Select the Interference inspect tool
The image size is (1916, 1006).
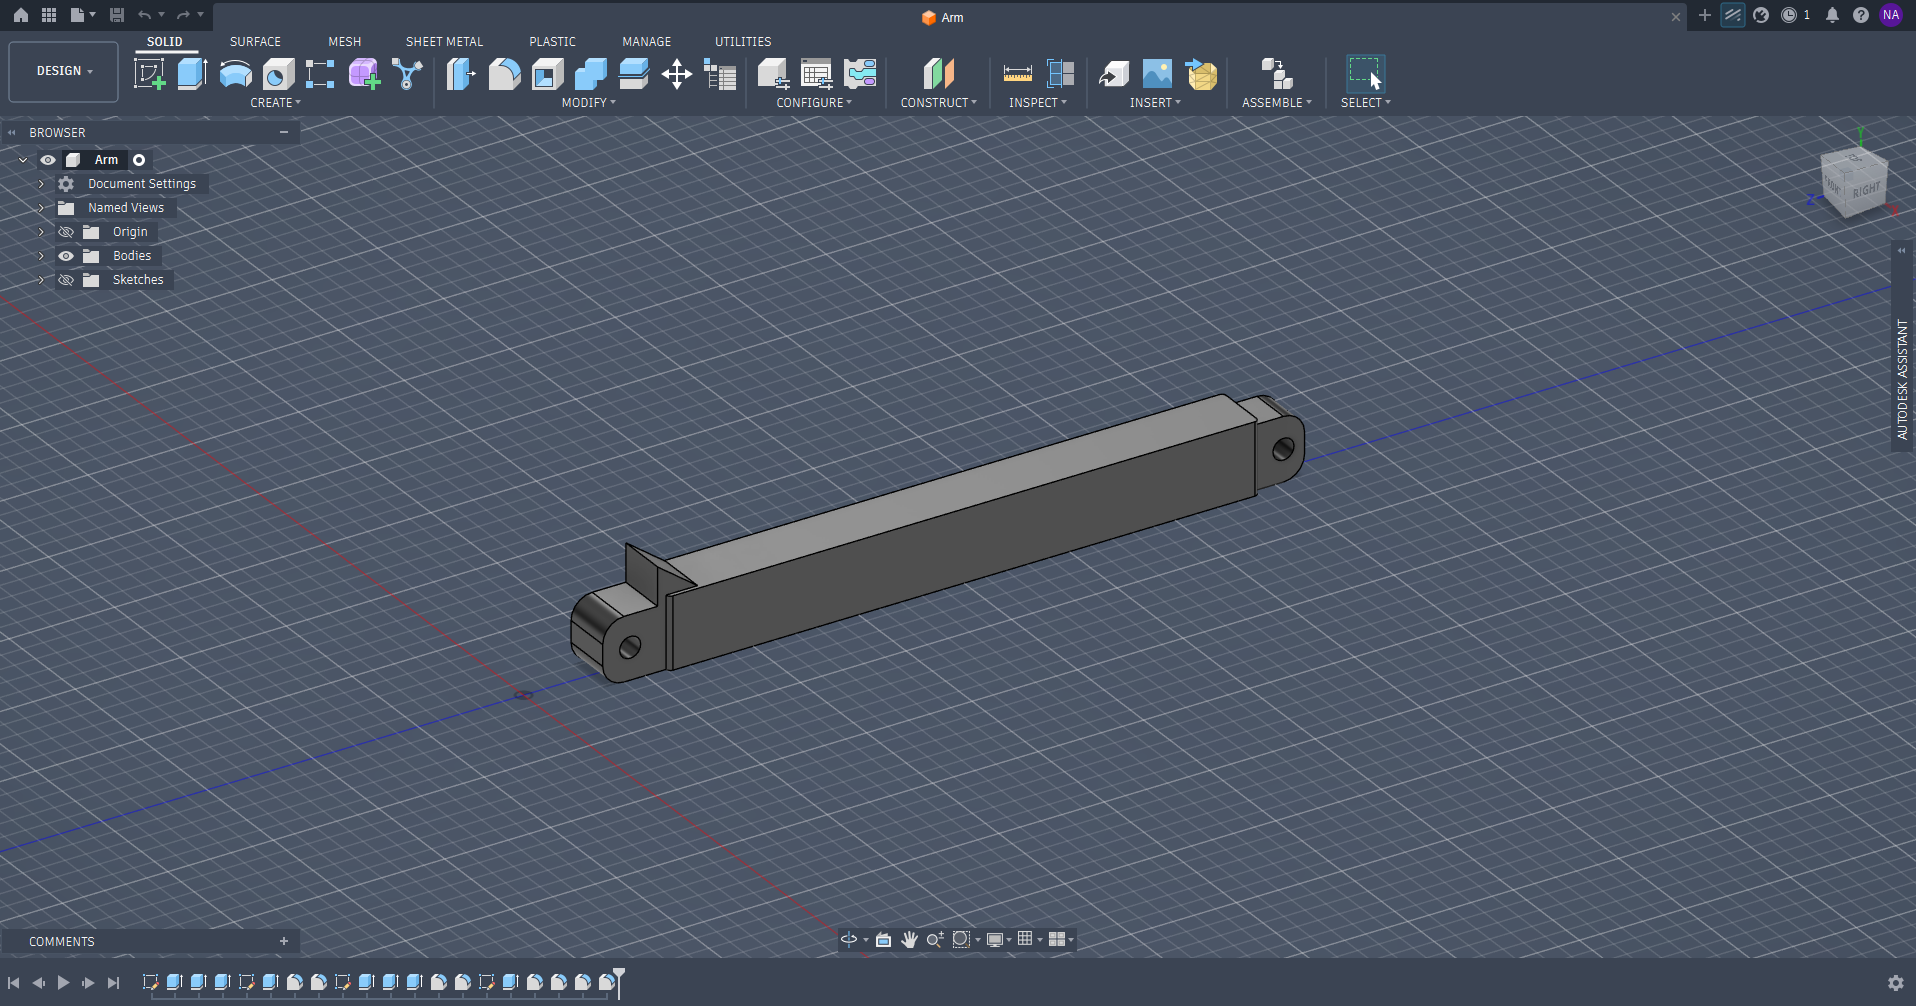(1060, 74)
